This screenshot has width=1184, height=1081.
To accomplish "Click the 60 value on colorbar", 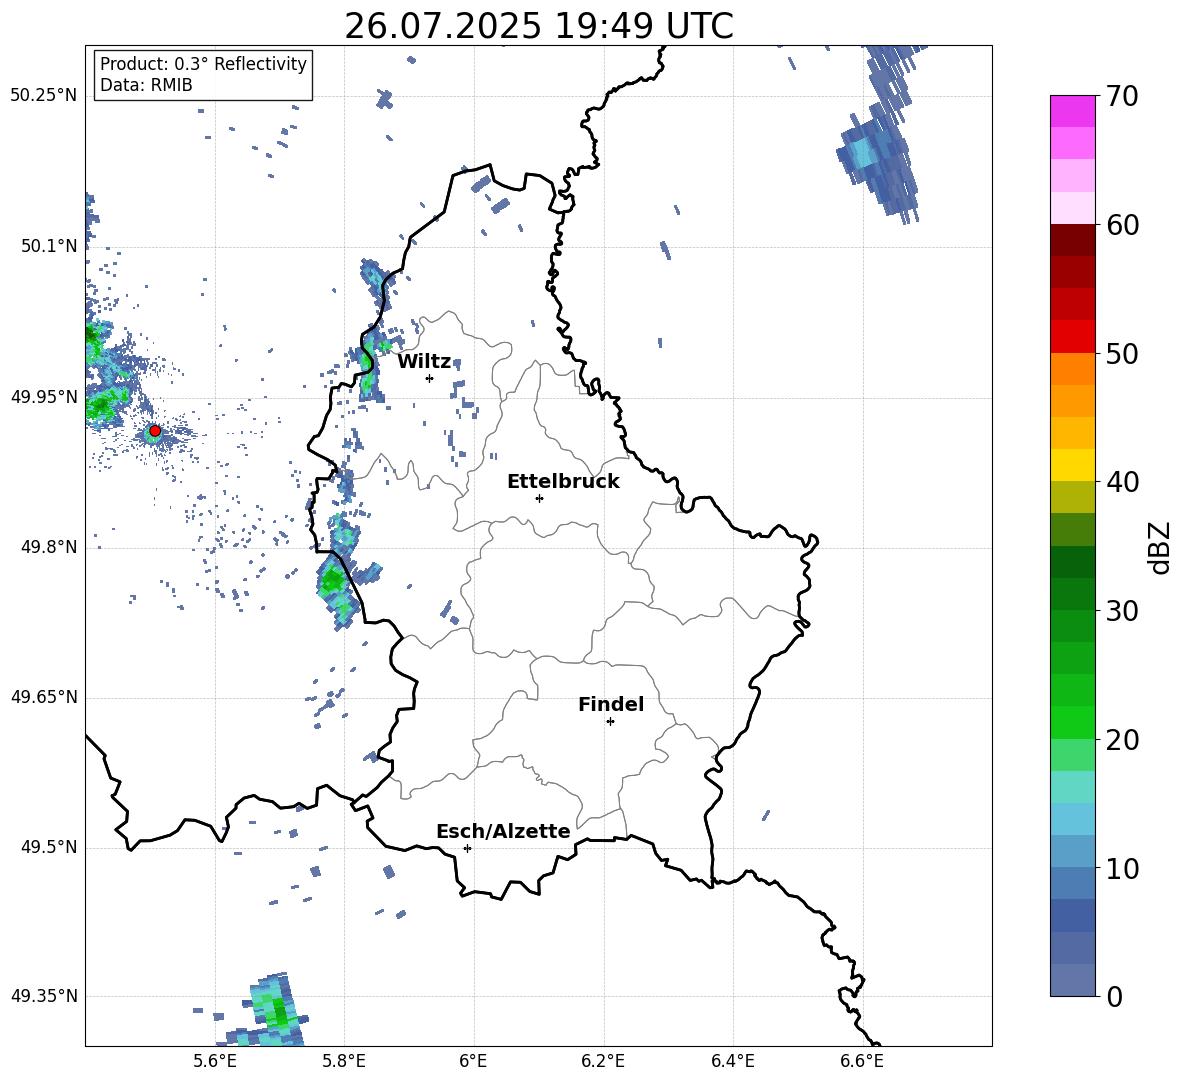I will 1123,225.
